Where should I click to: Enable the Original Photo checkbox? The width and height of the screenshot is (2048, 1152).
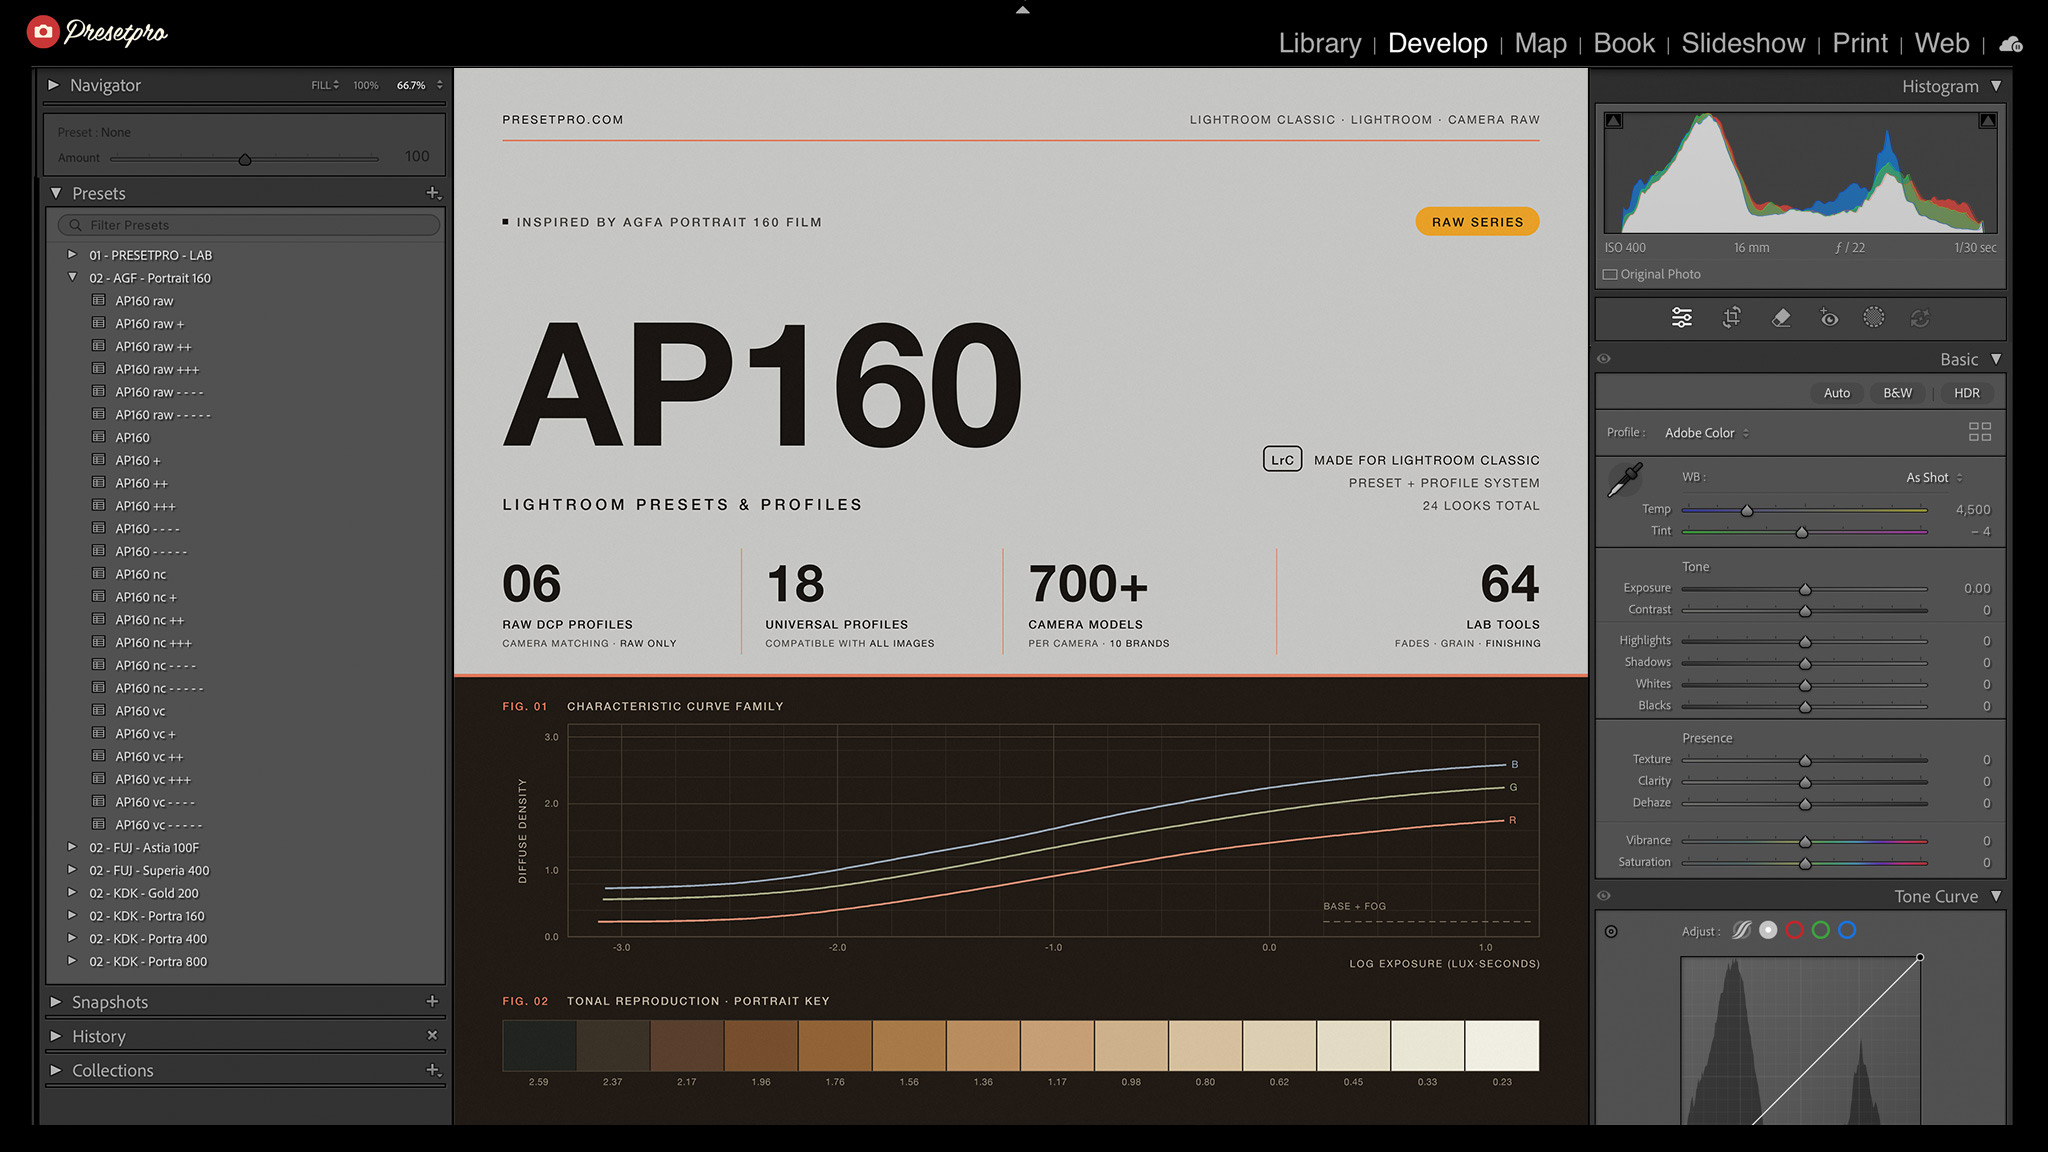(x=1610, y=275)
